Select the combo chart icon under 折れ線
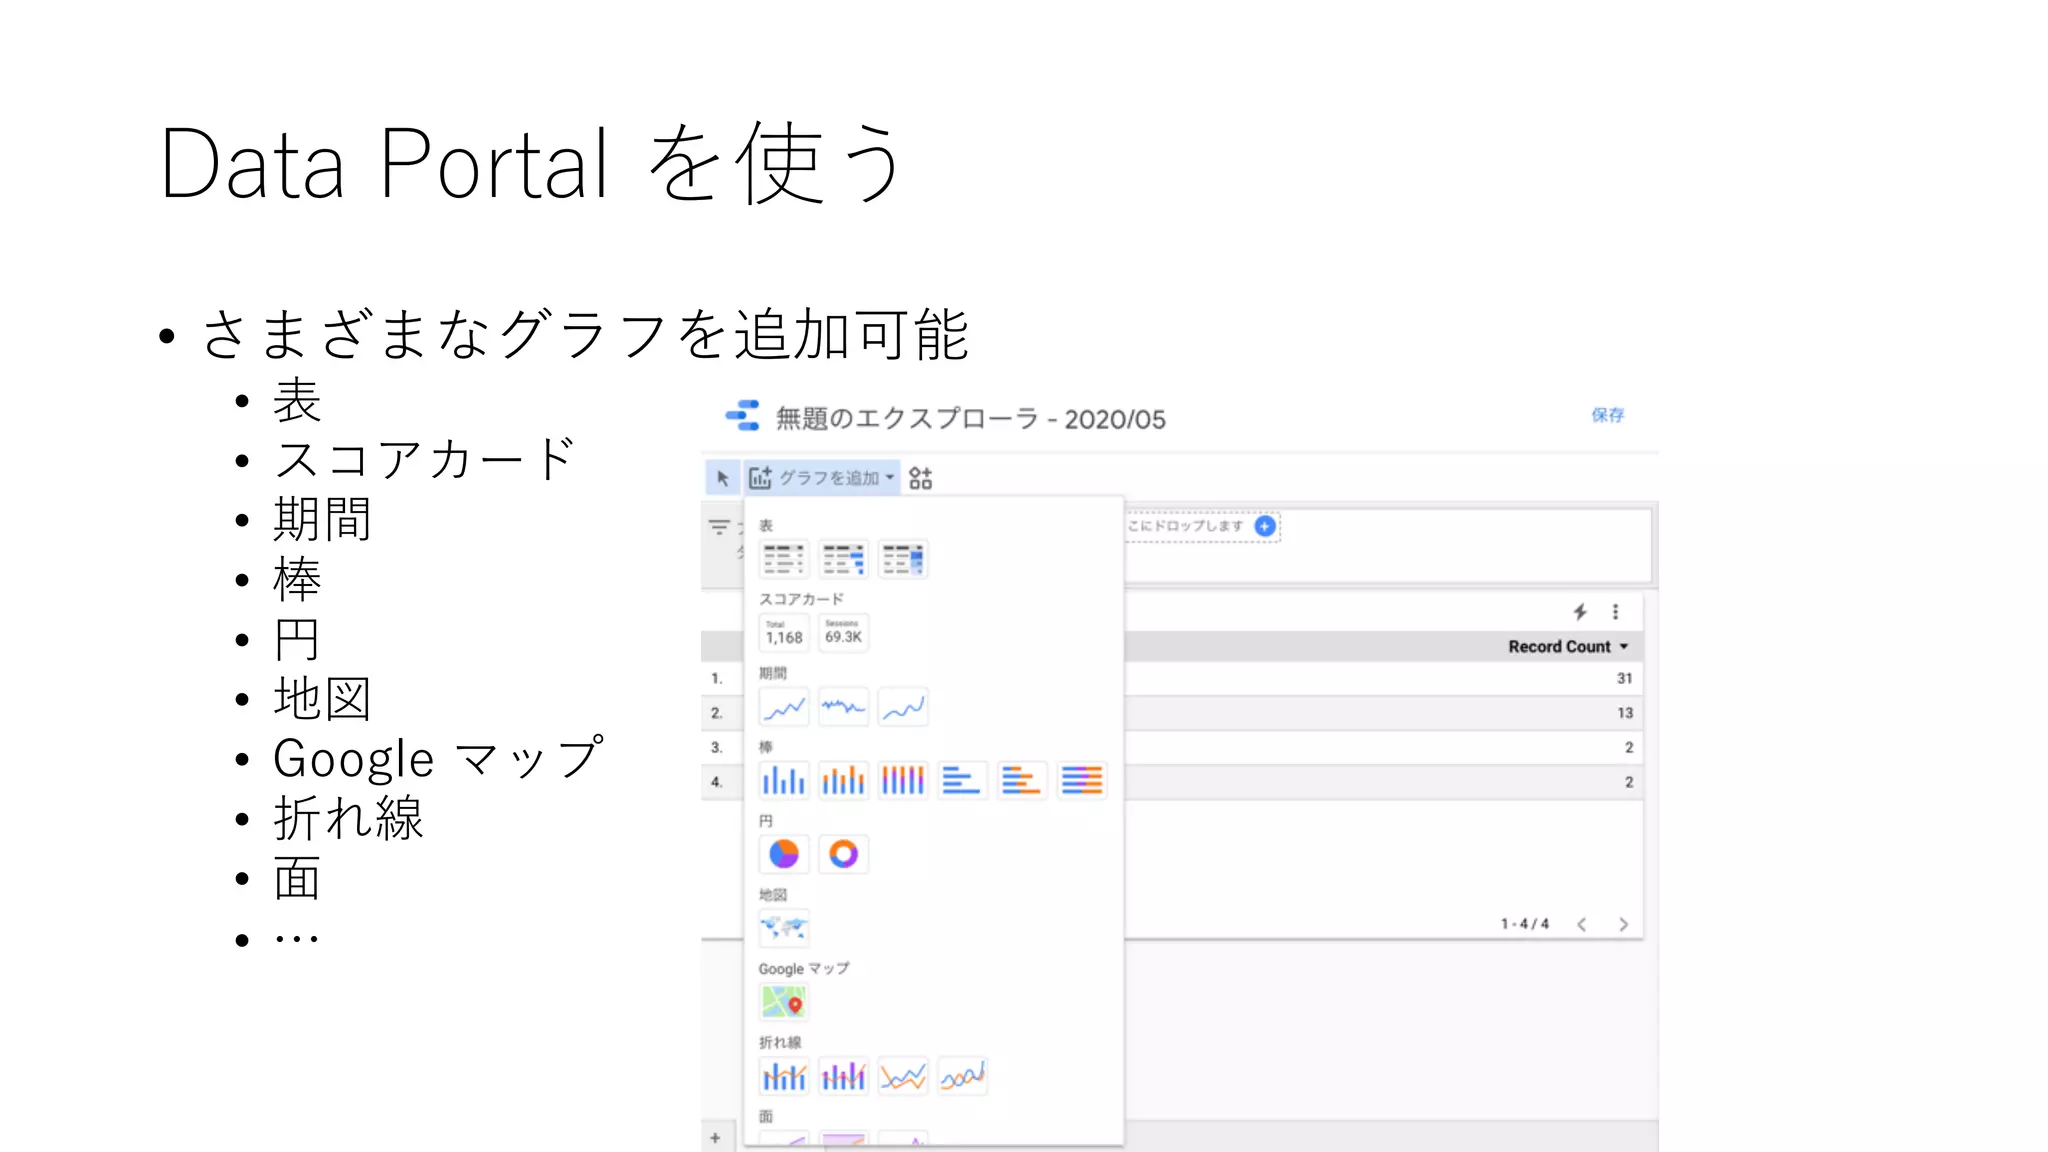Viewport: 2048px width, 1152px height. tap(784, 1076)
